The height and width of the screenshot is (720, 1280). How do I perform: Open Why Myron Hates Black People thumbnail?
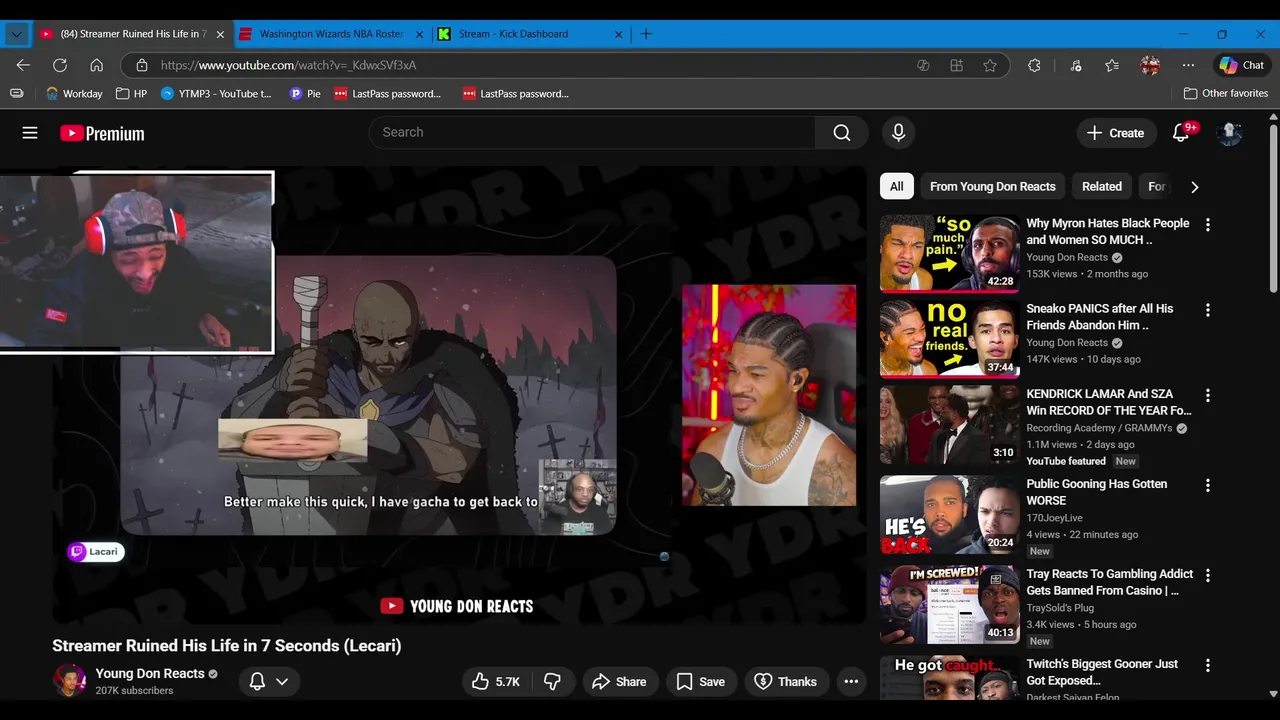click(950, 253)
